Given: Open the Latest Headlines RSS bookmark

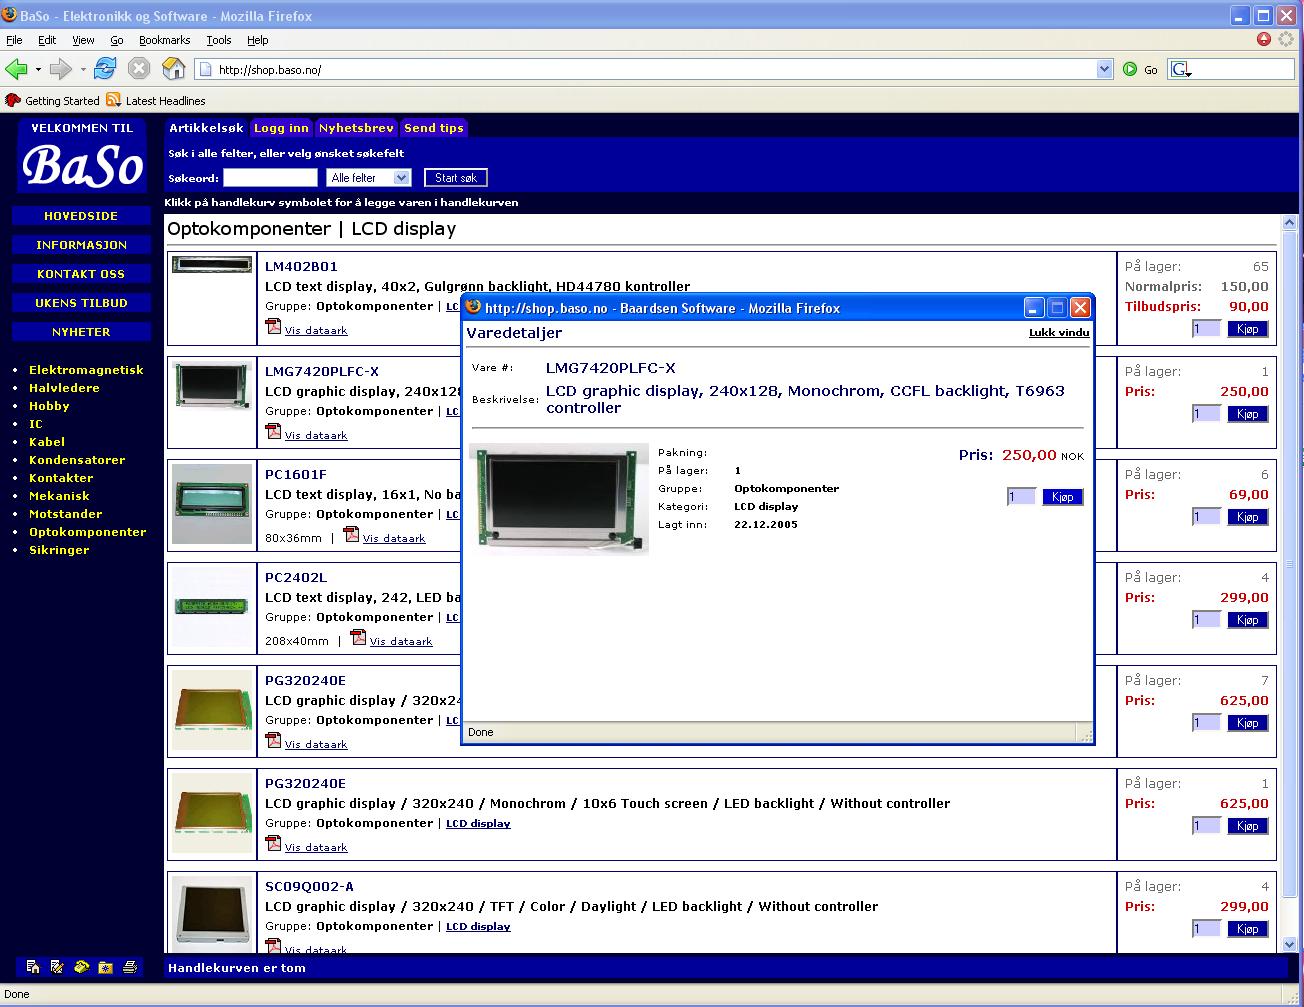Looking at the screenshot, I should [156, 100].
